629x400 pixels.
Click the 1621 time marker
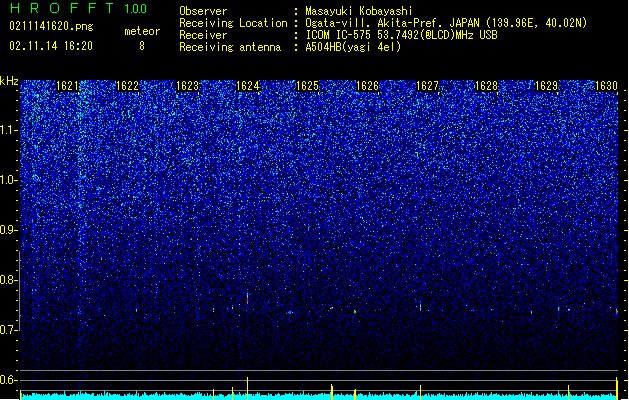click(x=67, y=86)
